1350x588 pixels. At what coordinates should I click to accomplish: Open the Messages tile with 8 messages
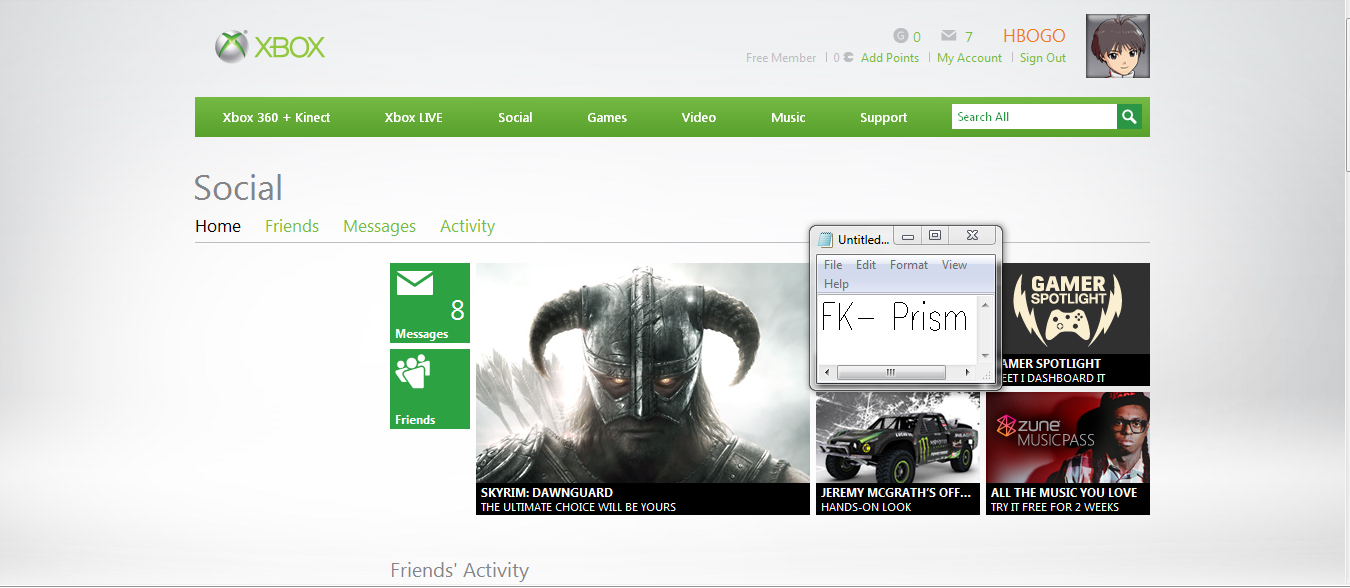point(430,303)
